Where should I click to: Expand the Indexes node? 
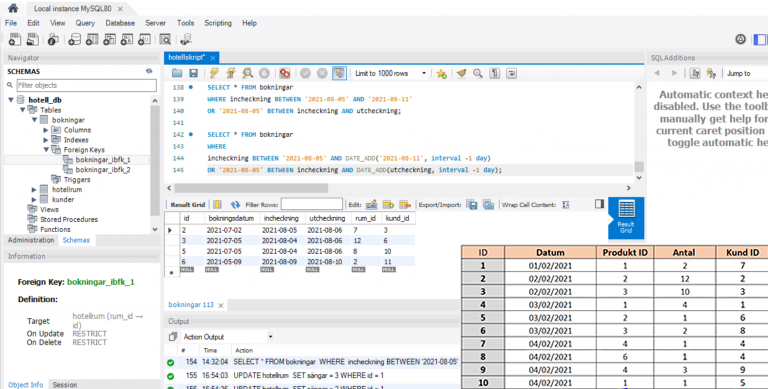[x=46, y=140]
